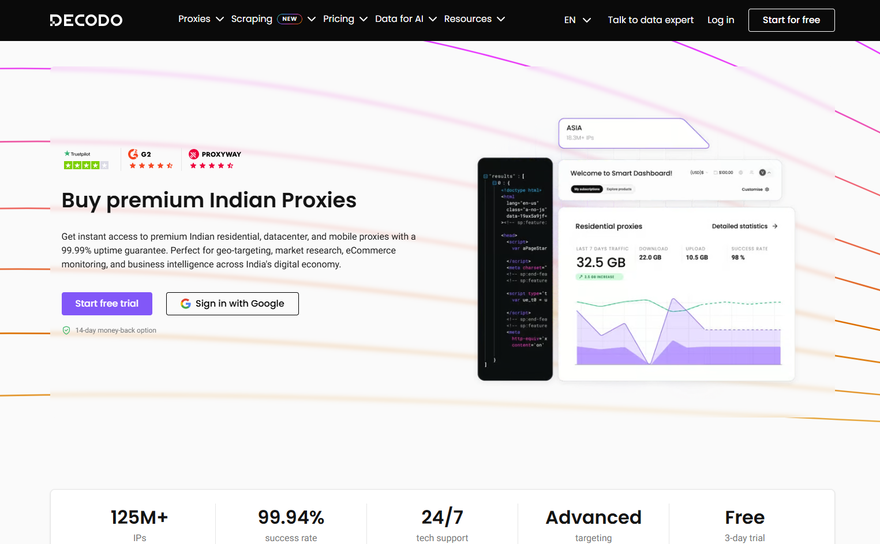Click the 32.5 GB traffic value
The image size is (880, 544).
601,262
